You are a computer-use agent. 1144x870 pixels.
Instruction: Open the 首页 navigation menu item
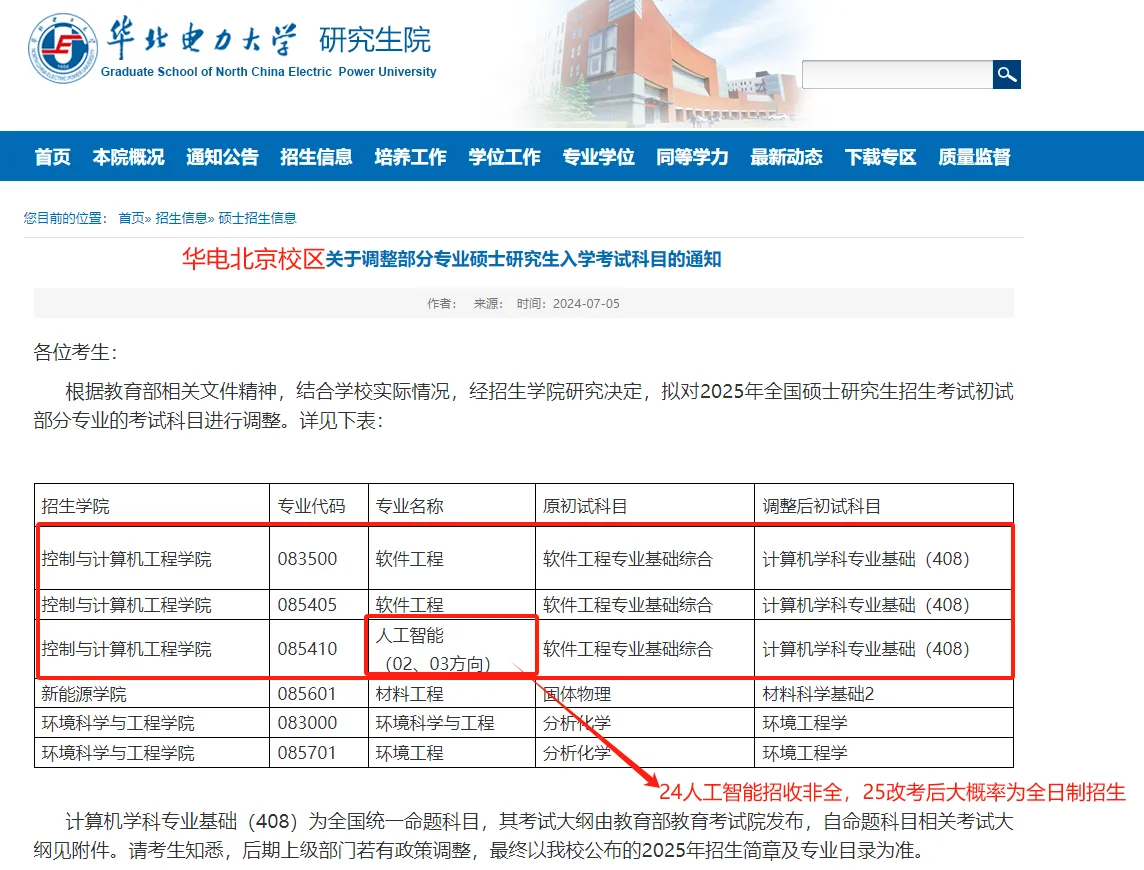[x=53, y=157]
